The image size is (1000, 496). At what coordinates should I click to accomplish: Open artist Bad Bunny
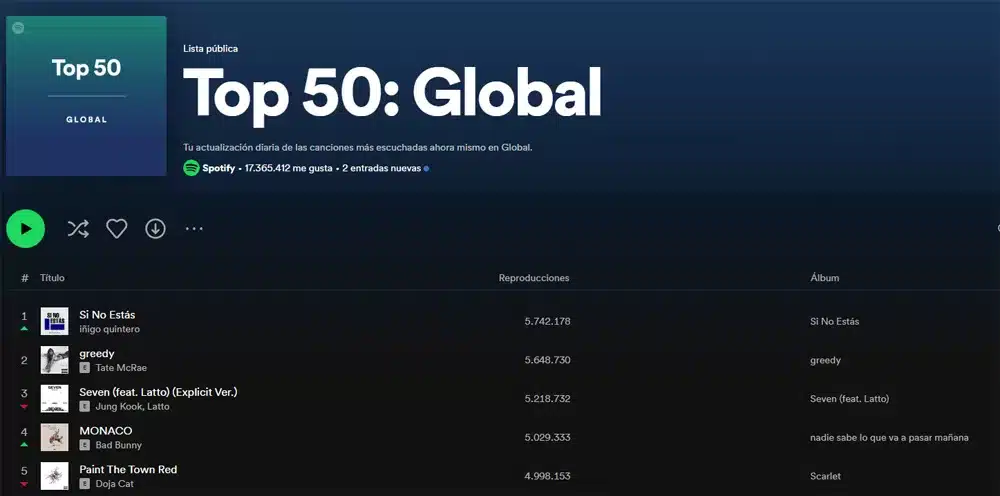[119, 445]
